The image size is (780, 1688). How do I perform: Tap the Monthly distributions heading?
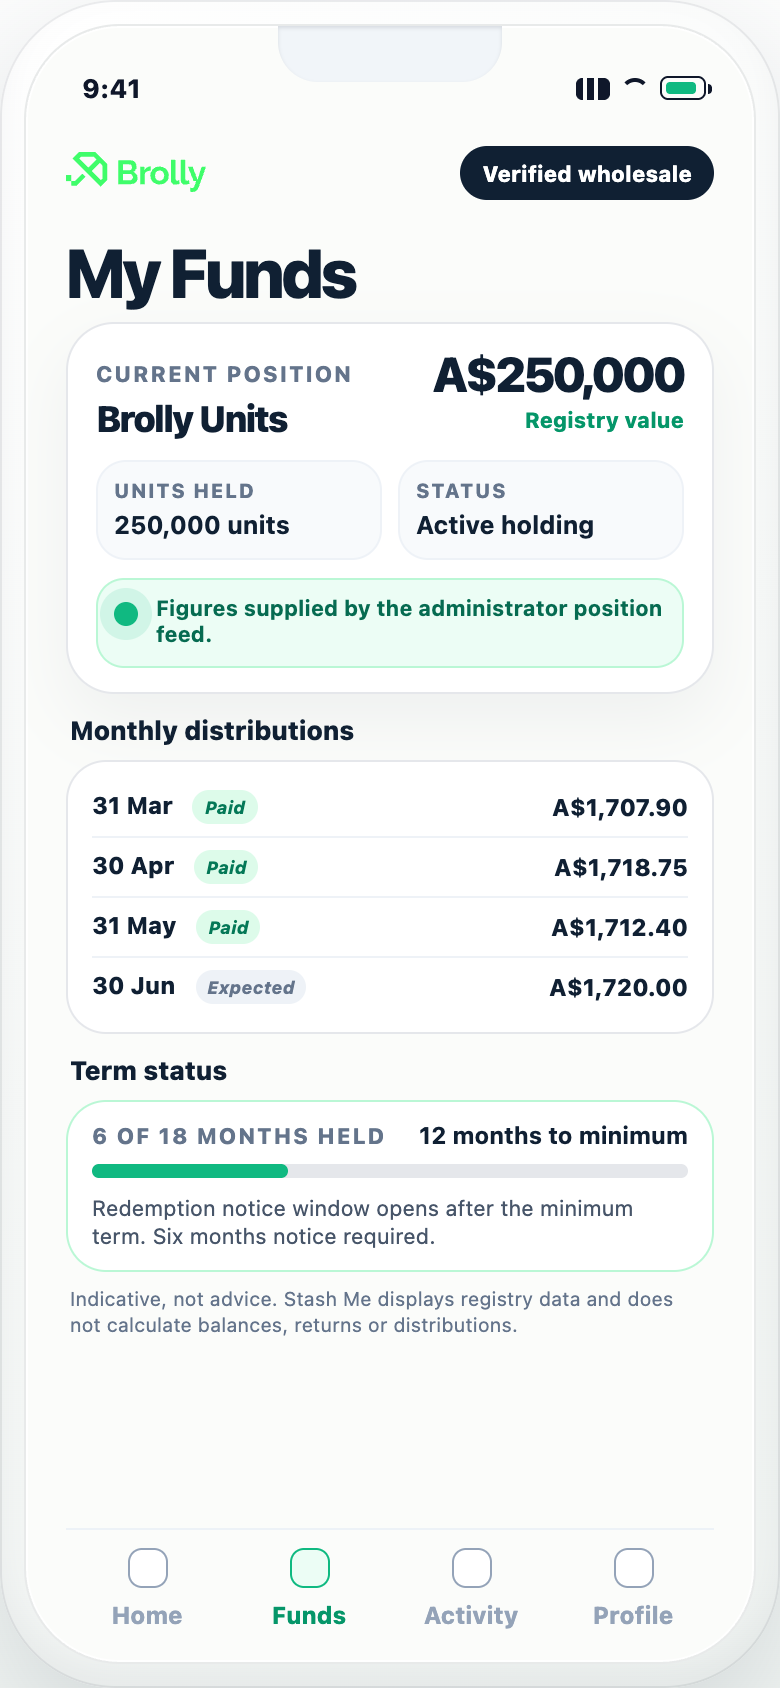tap(212, 731)
